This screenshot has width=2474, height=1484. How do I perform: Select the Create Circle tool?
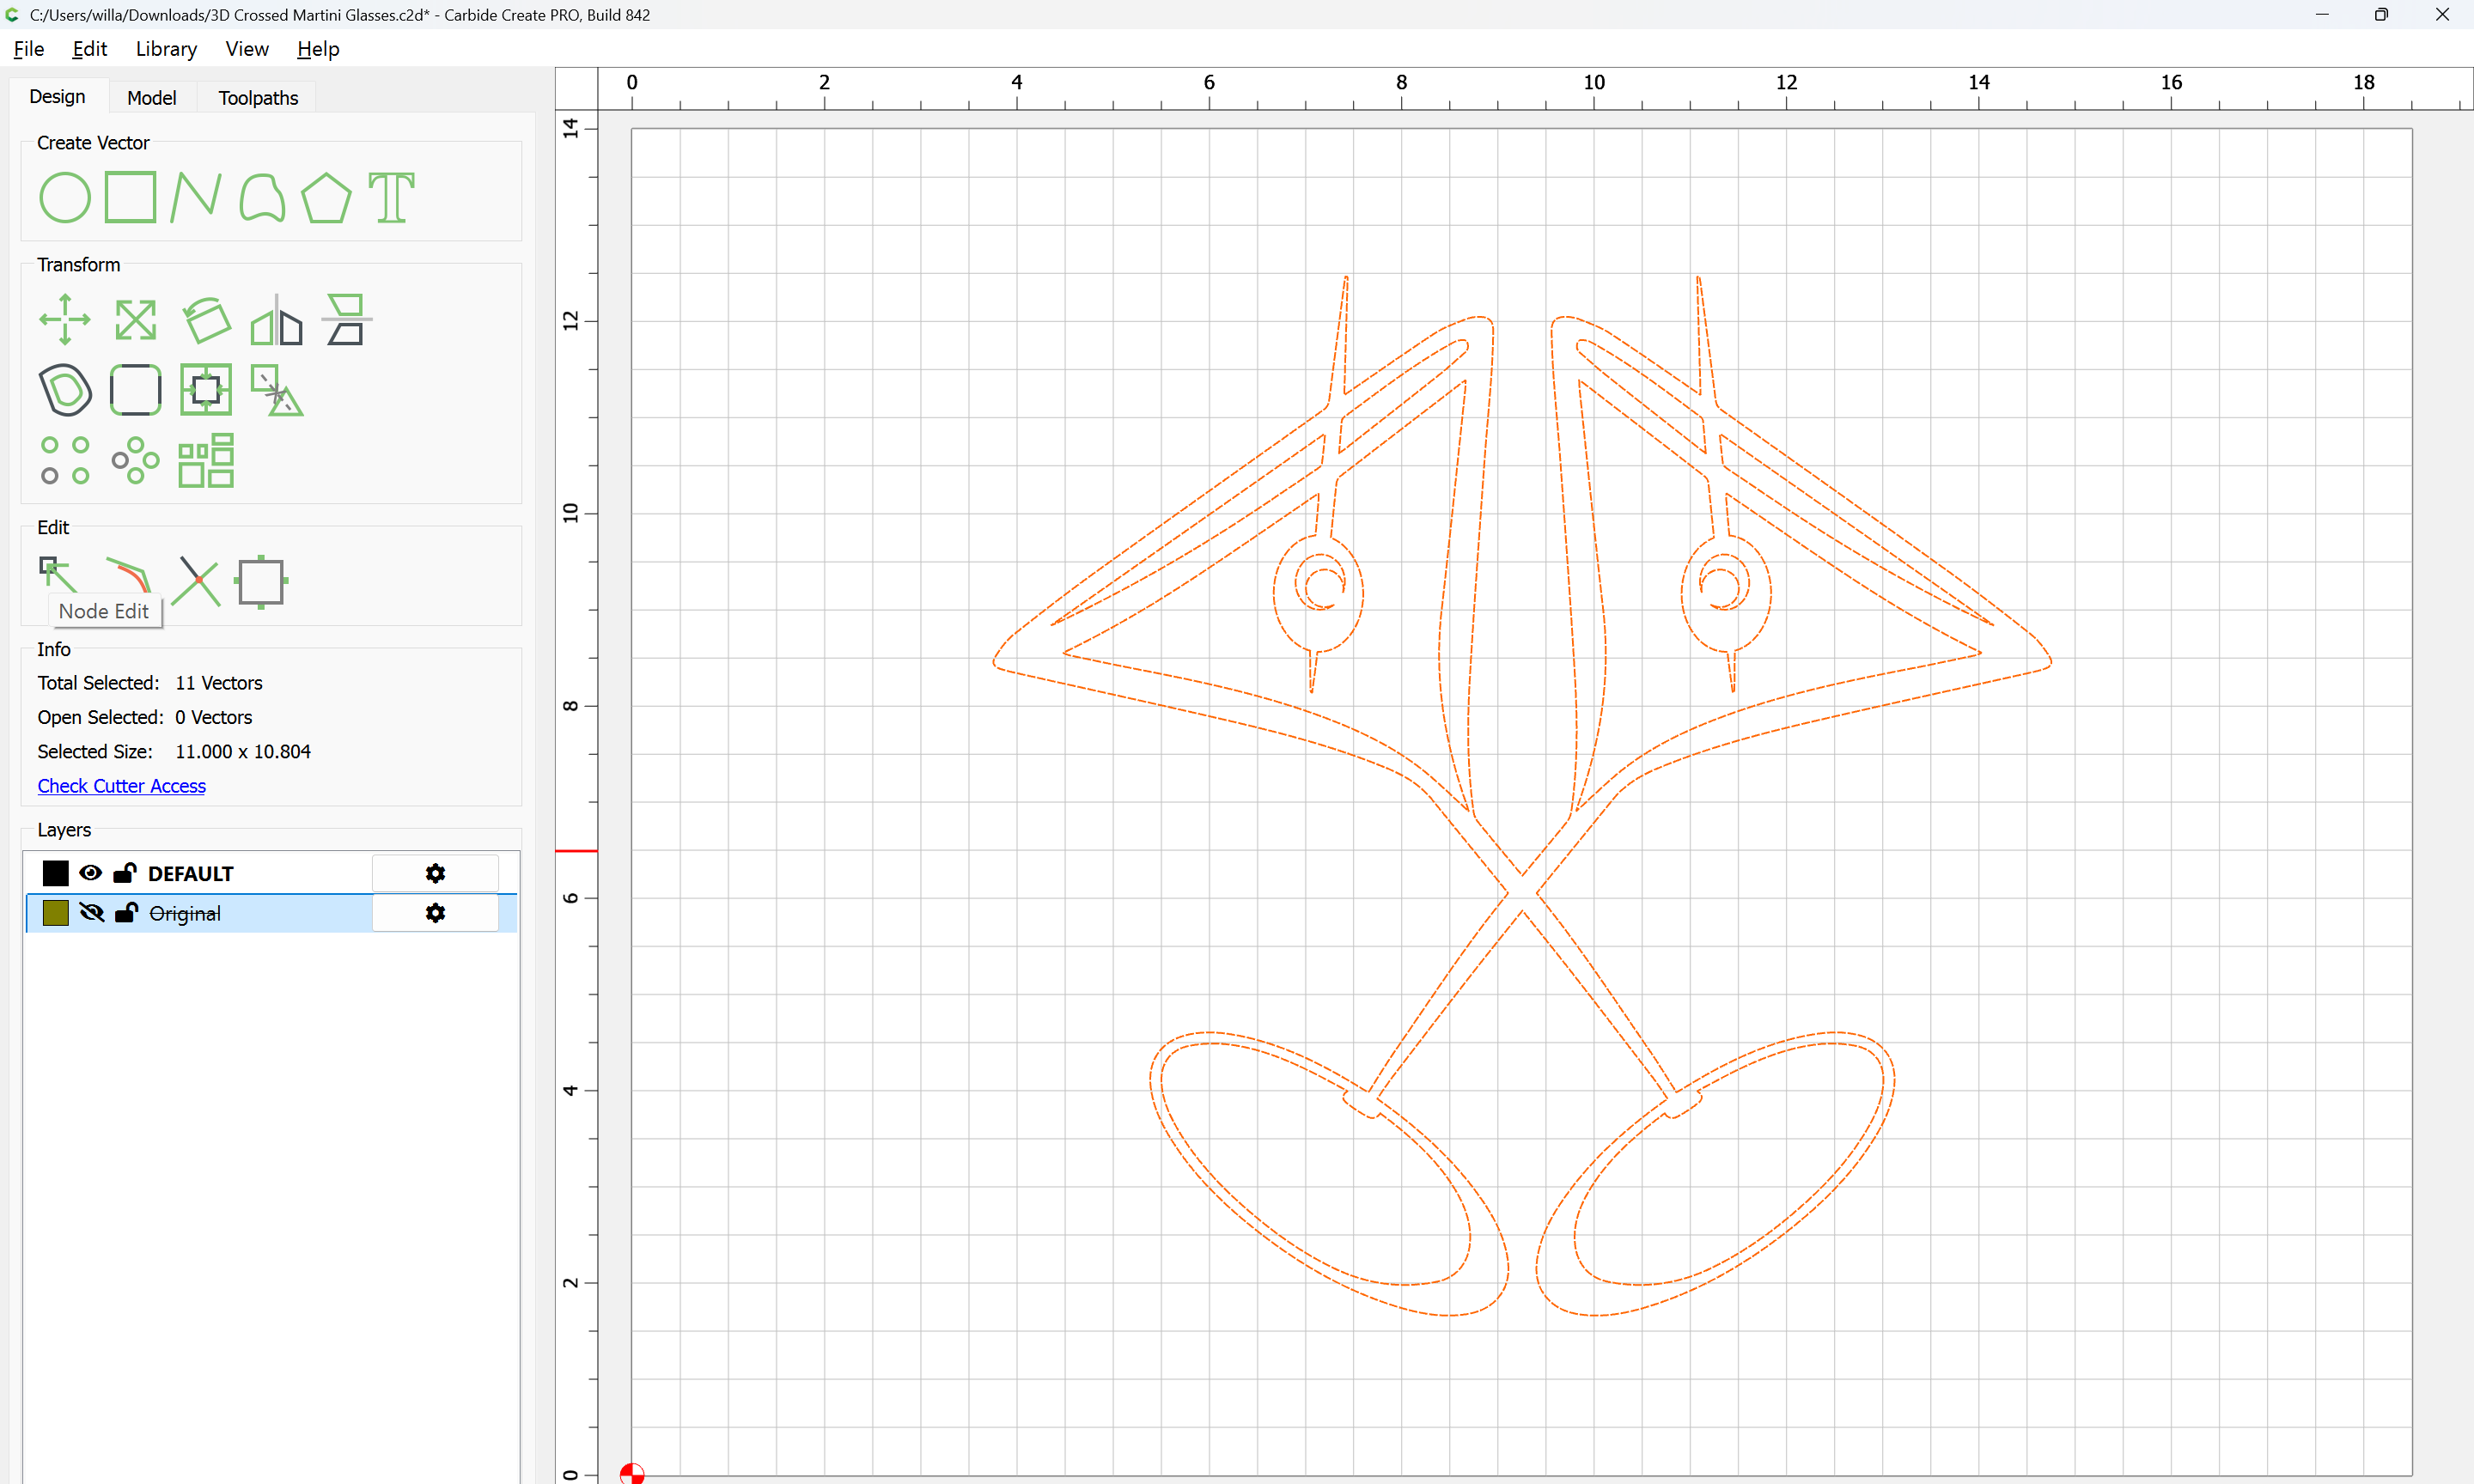pyautogui.click(x=64, y=197)
